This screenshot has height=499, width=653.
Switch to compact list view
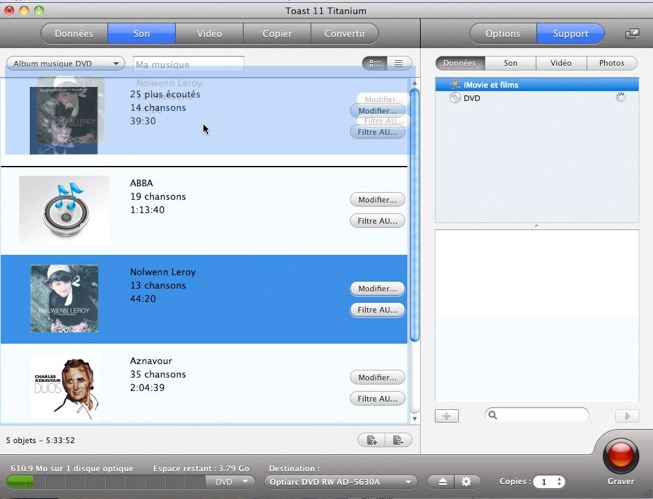pos(399,63)
